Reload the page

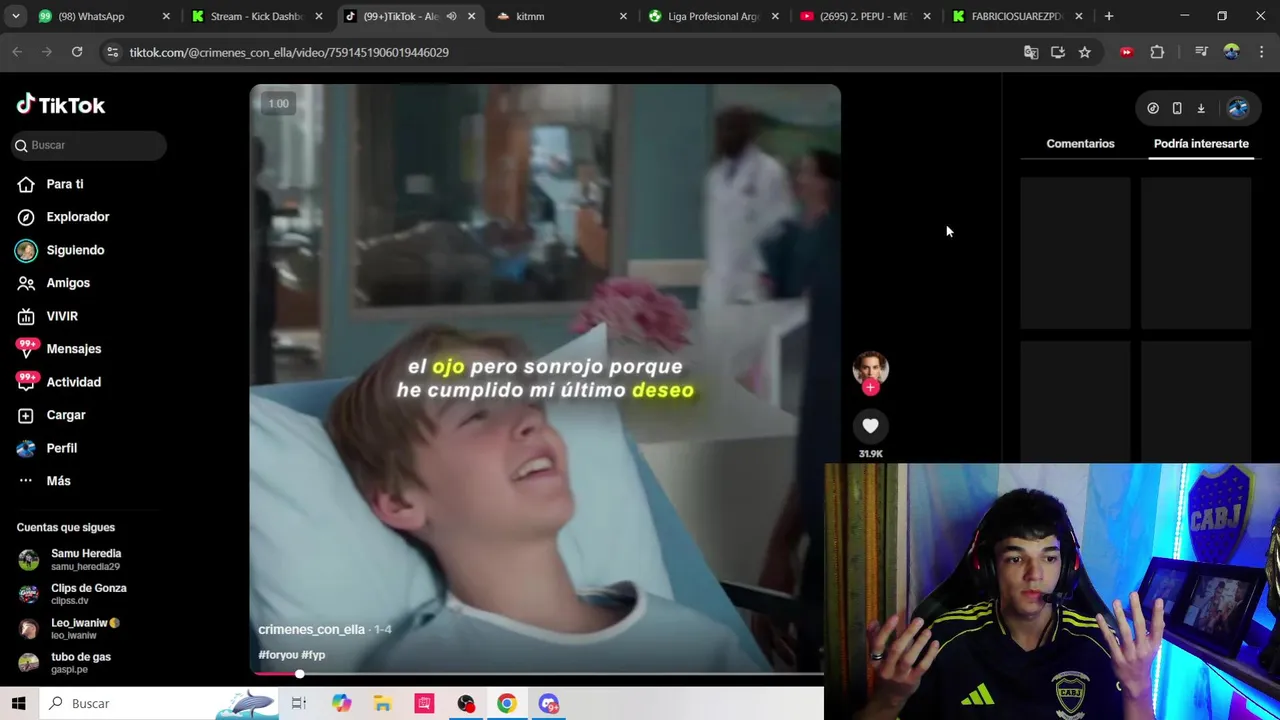tap(77, 52)
